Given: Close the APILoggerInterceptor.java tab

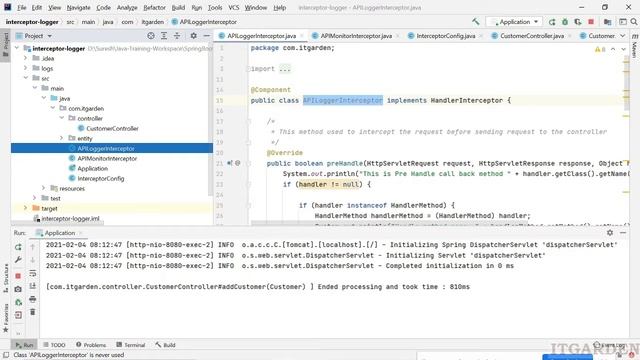Looking at the screenshot, I should tap(302, 36).
